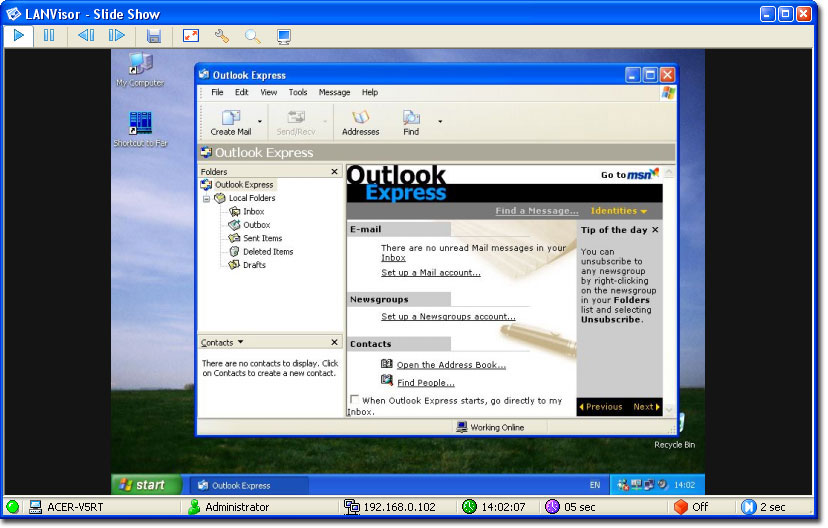Viewport: 828px width, 528px height.
Task: Toggle full screen view icon
Action: click(191, 35)
